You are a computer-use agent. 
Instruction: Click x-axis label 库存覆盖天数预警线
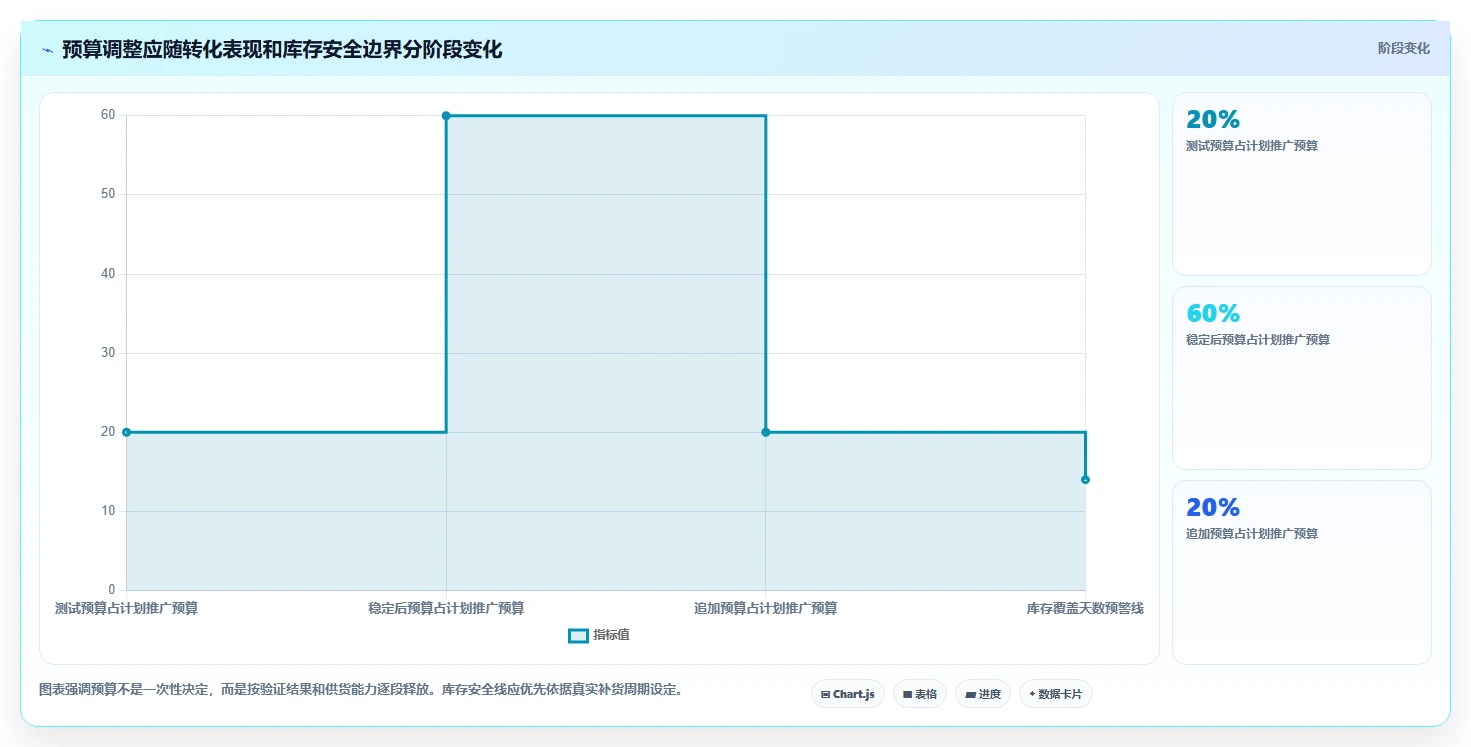pos(1085,608)
